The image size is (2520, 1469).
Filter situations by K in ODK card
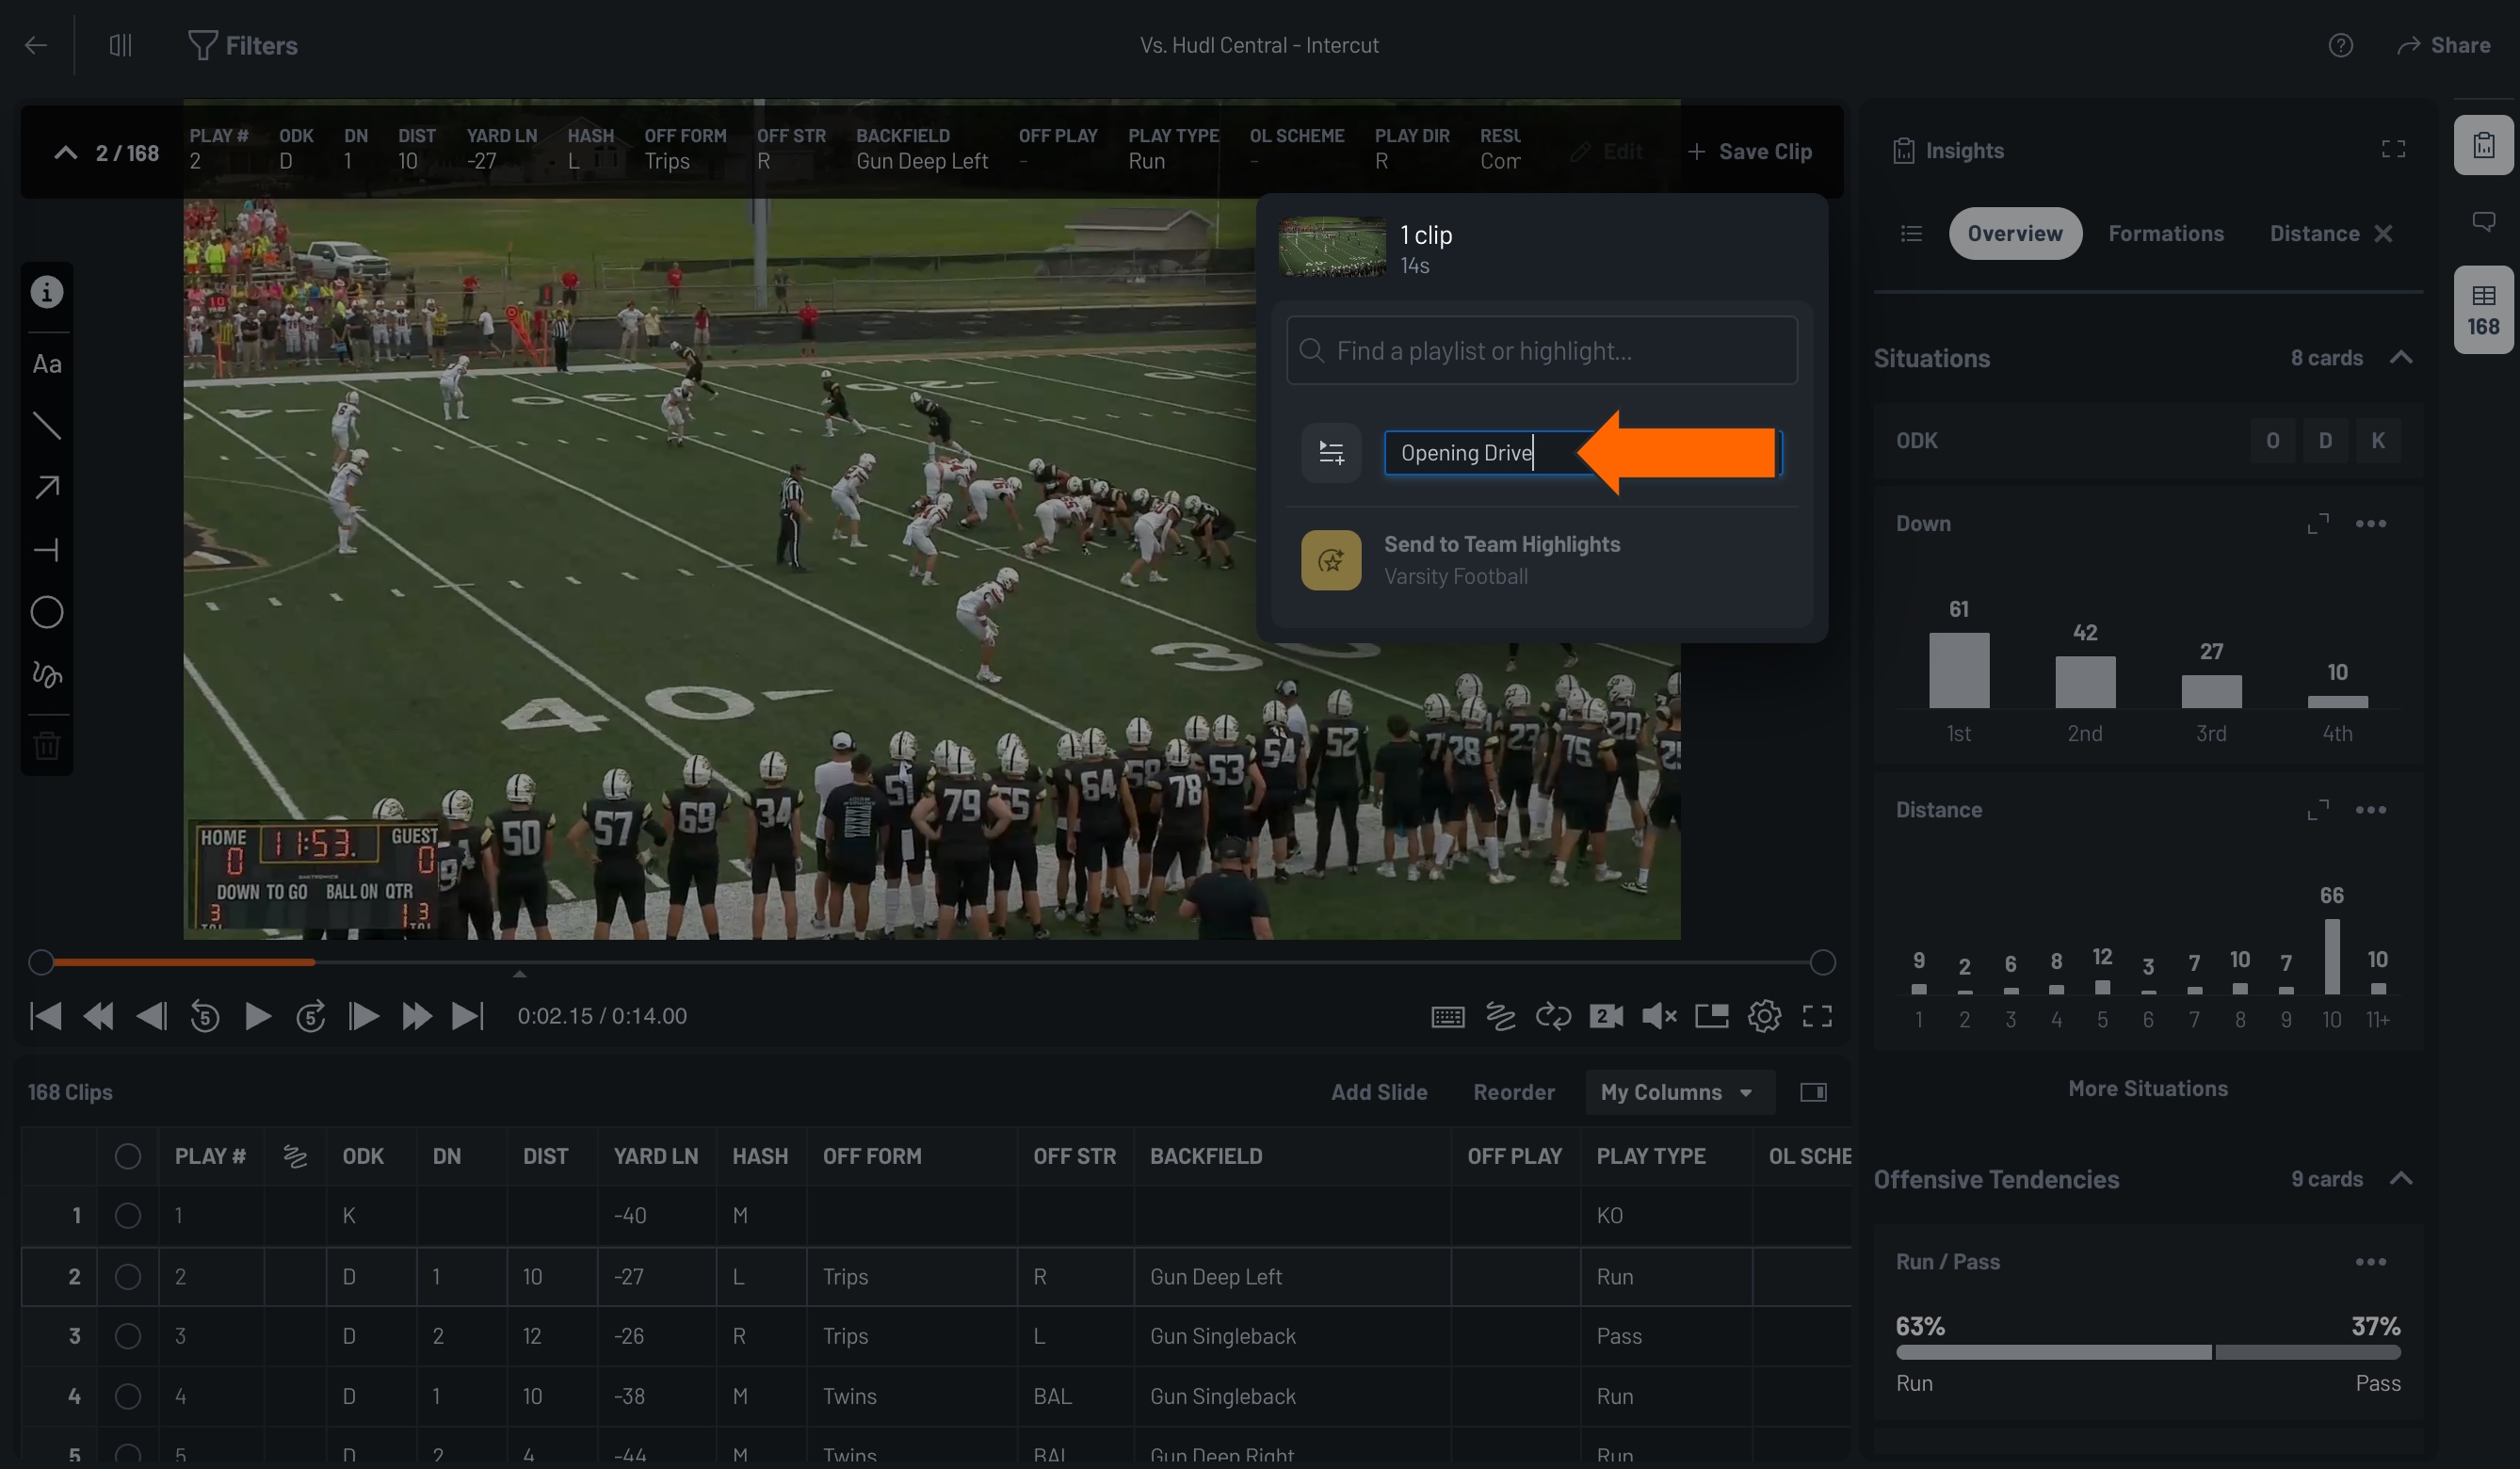[2379, 440]
